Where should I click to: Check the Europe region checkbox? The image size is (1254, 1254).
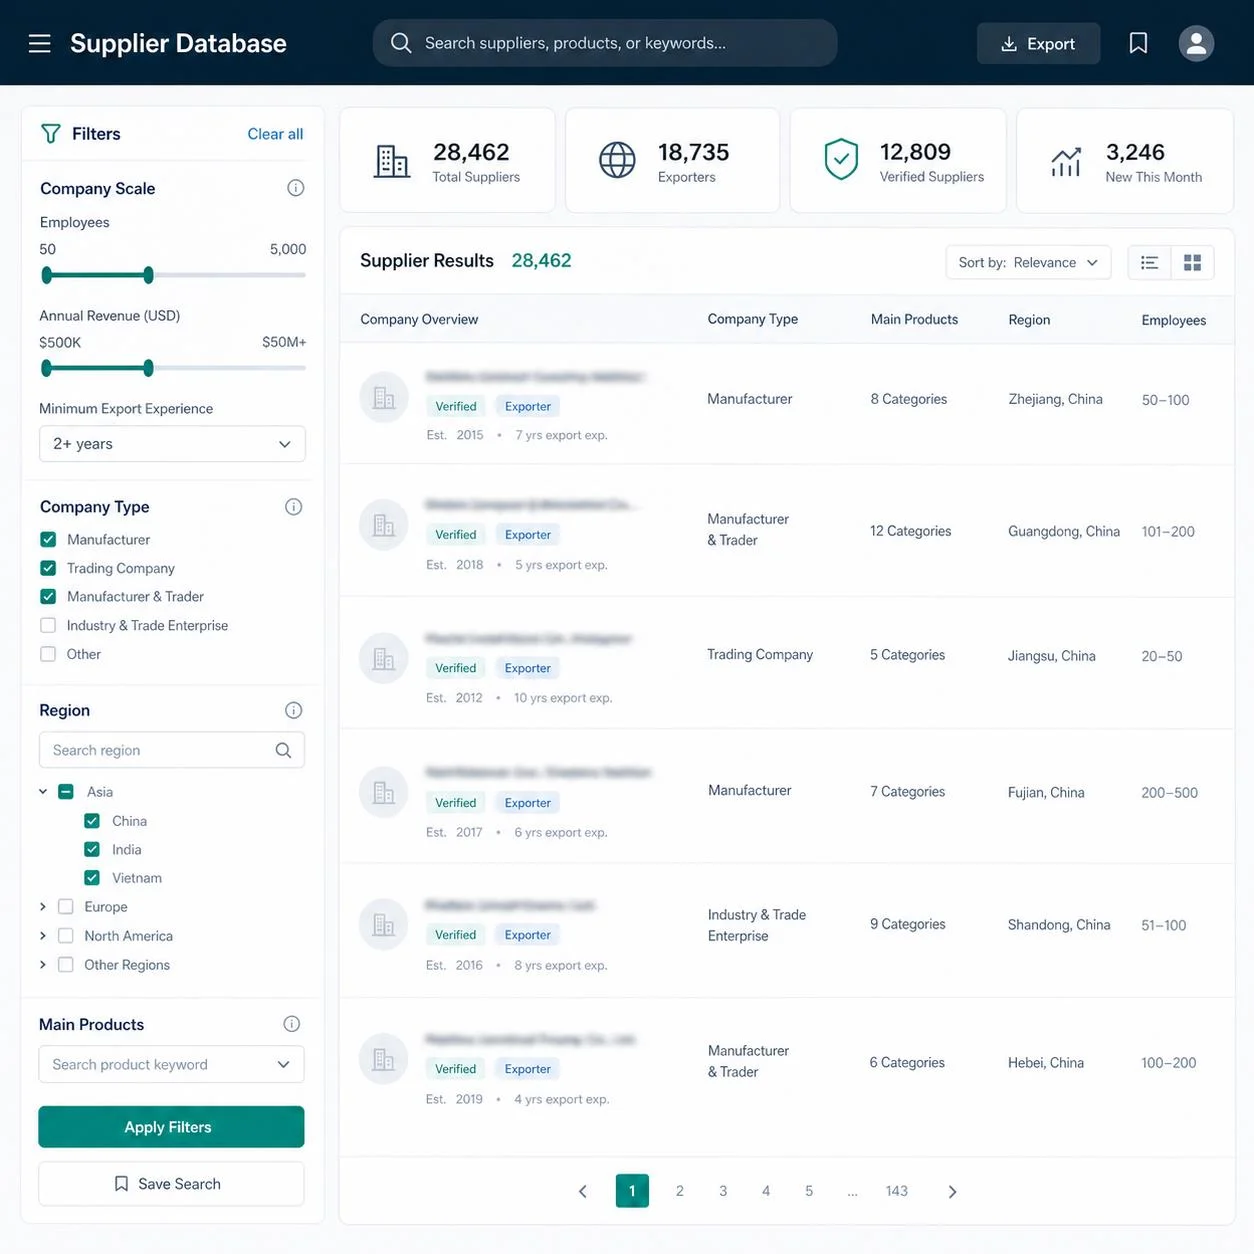pos(66,907)
